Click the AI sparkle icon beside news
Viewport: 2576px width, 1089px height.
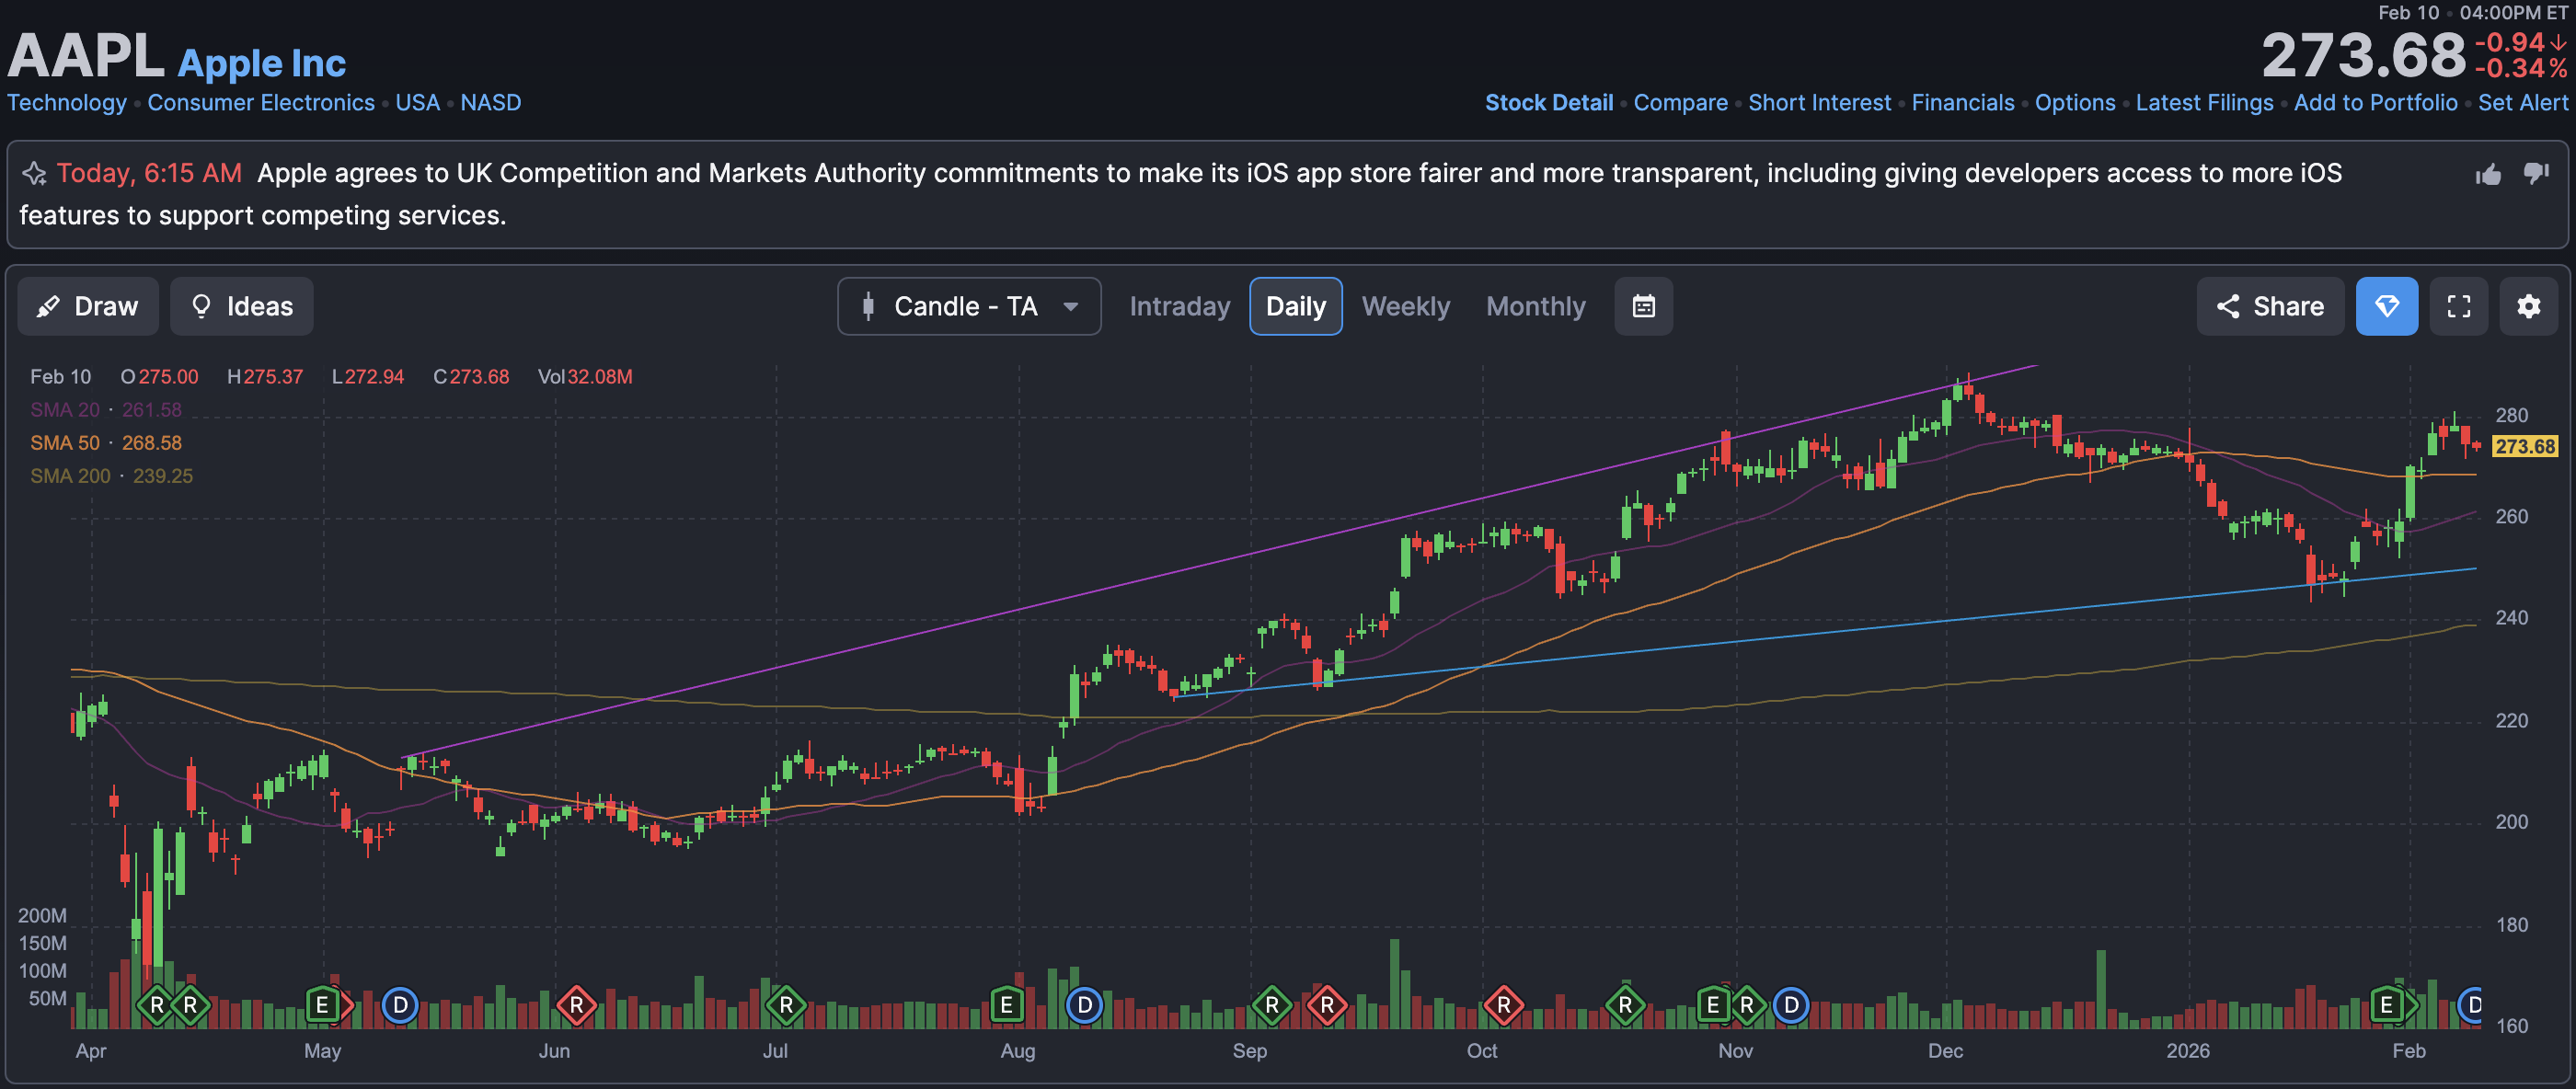35,174
